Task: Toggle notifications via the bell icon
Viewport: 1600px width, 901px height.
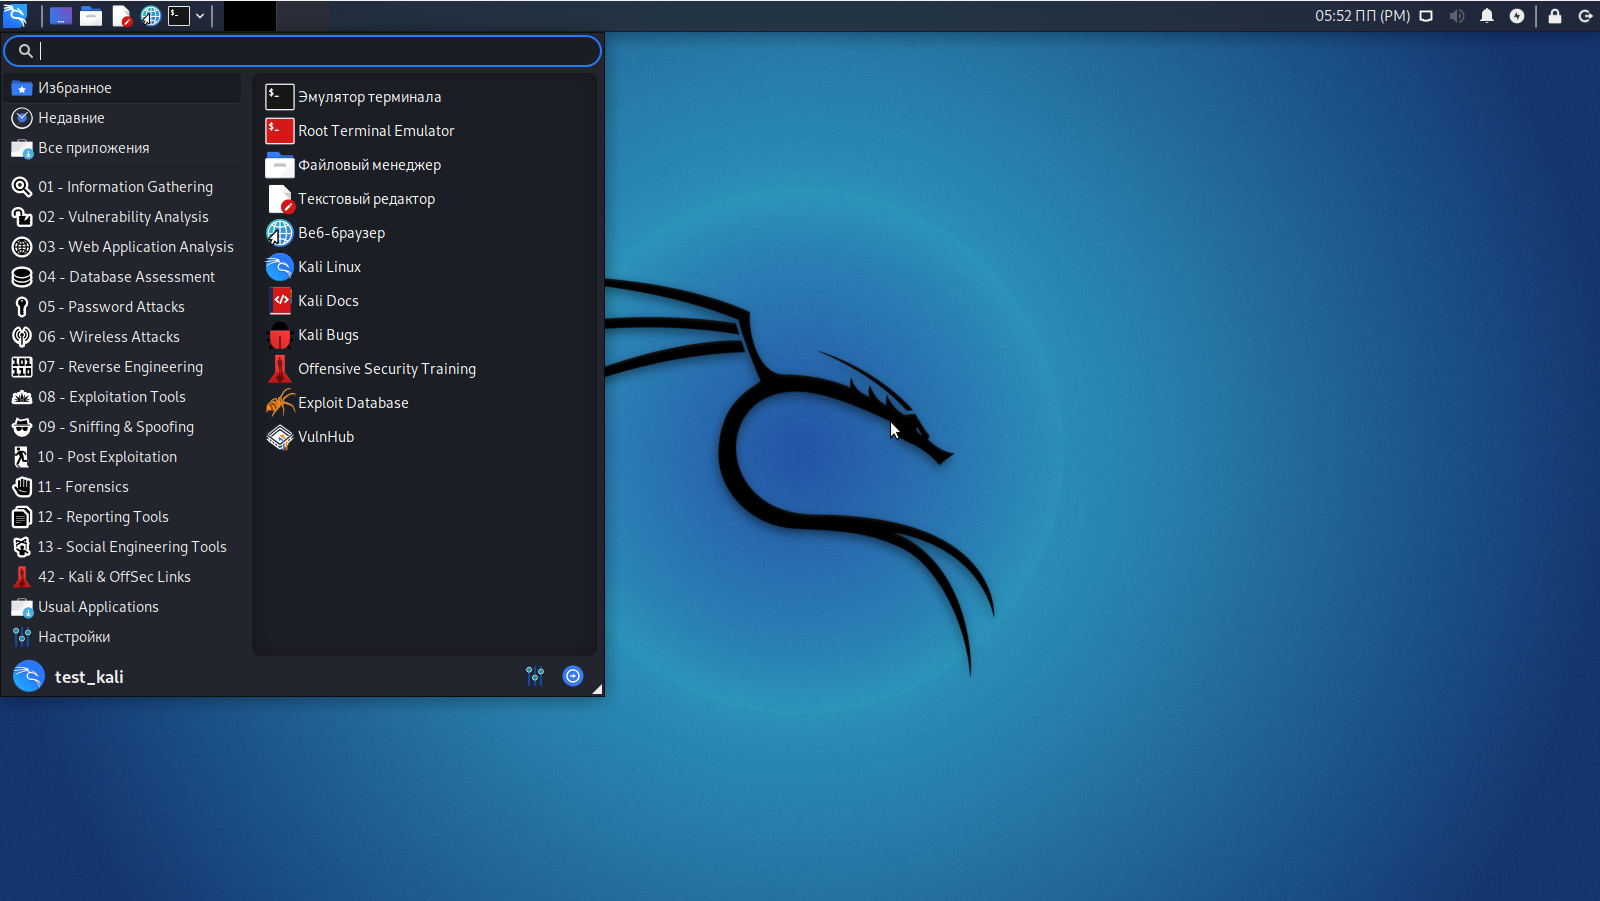Action: tap(1487, 16)
